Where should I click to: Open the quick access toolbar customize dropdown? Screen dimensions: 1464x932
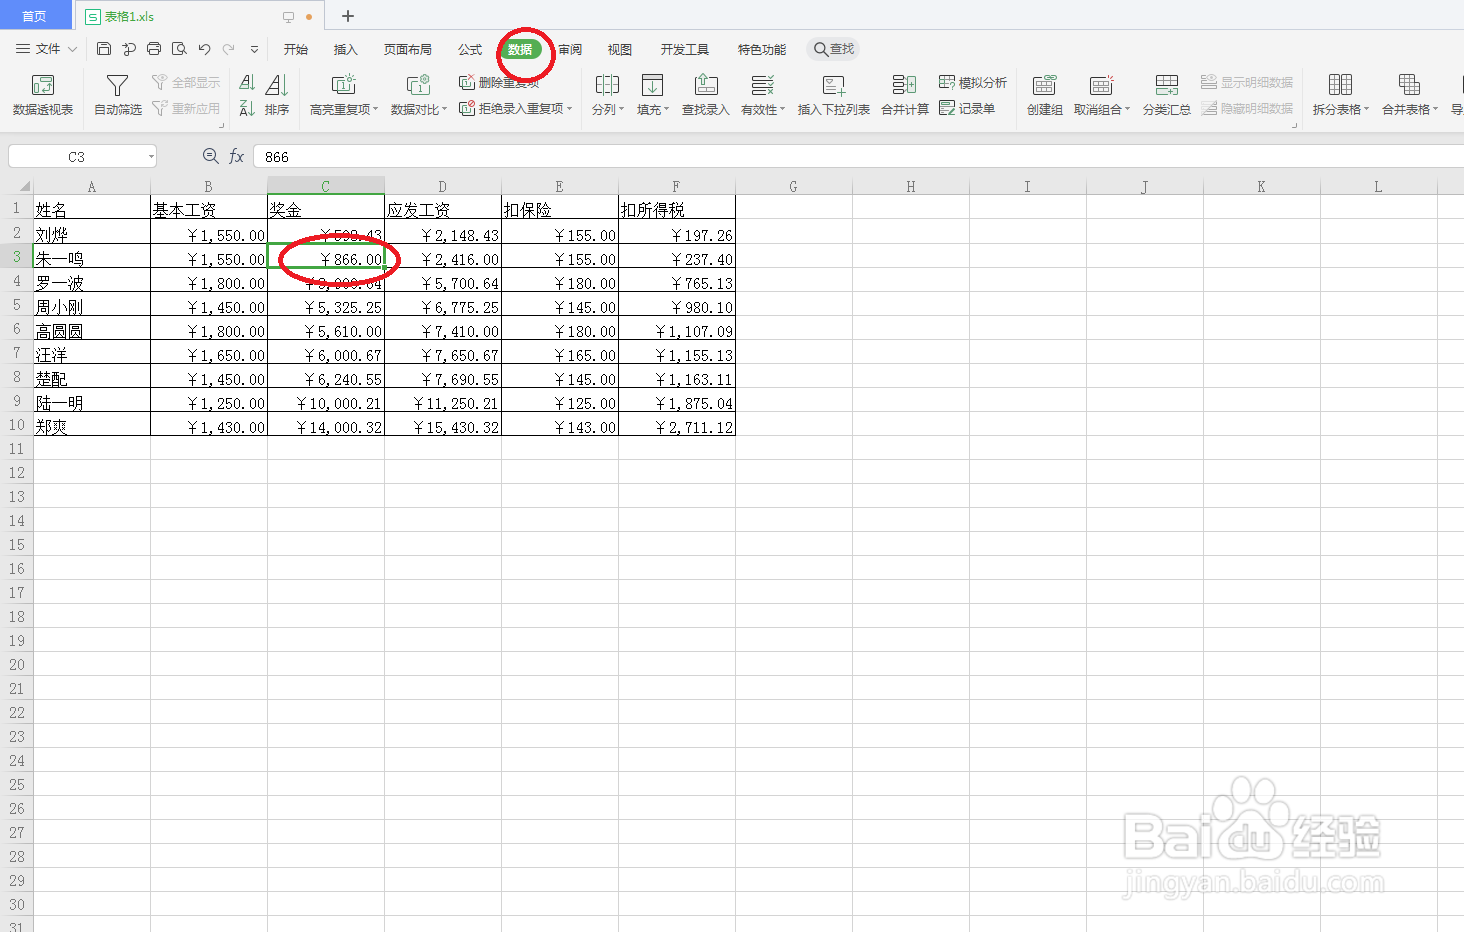pyautogui.click(x=254, y=49)
